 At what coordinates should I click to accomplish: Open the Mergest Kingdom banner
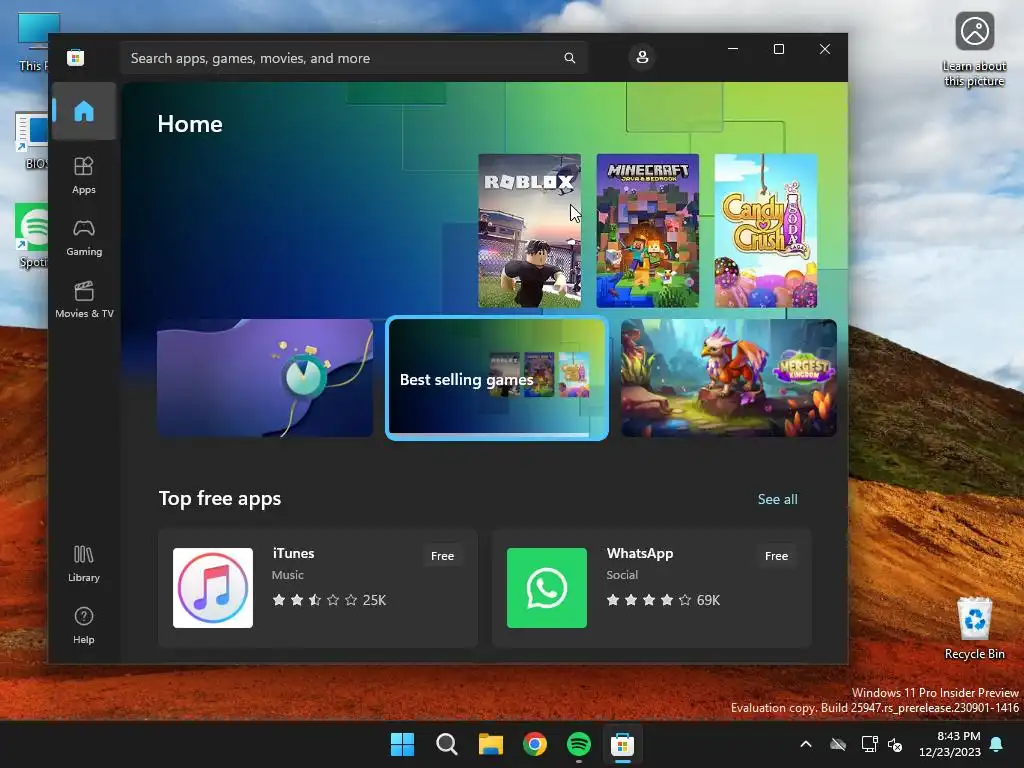point(729,378)
